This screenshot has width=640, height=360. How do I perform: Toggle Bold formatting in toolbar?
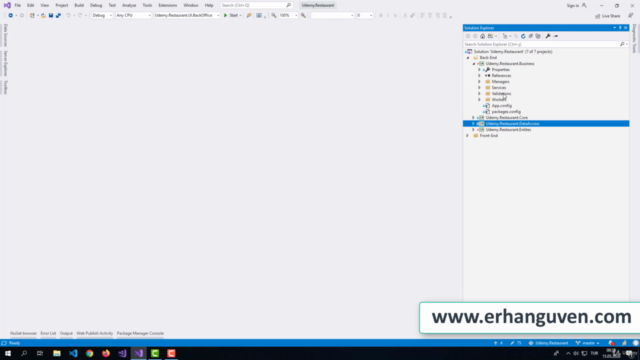(380, 16)
